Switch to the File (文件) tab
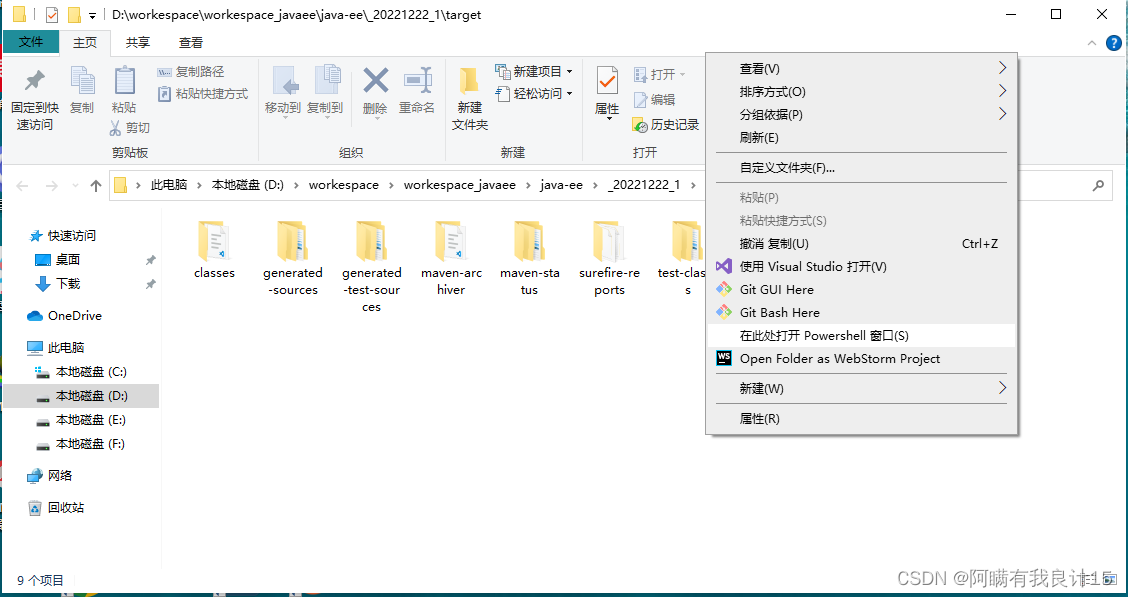 click(31, 42)
